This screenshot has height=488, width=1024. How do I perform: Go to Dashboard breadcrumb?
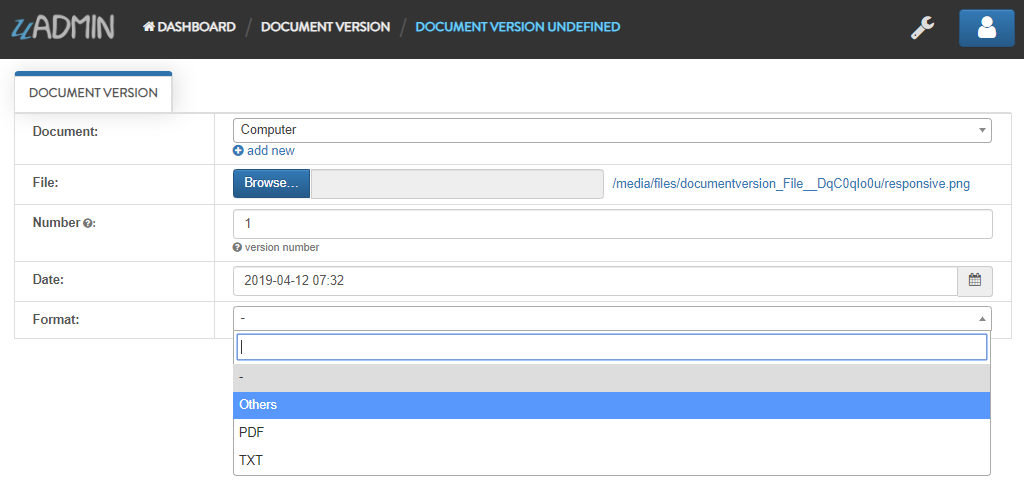tap(189, 27)
